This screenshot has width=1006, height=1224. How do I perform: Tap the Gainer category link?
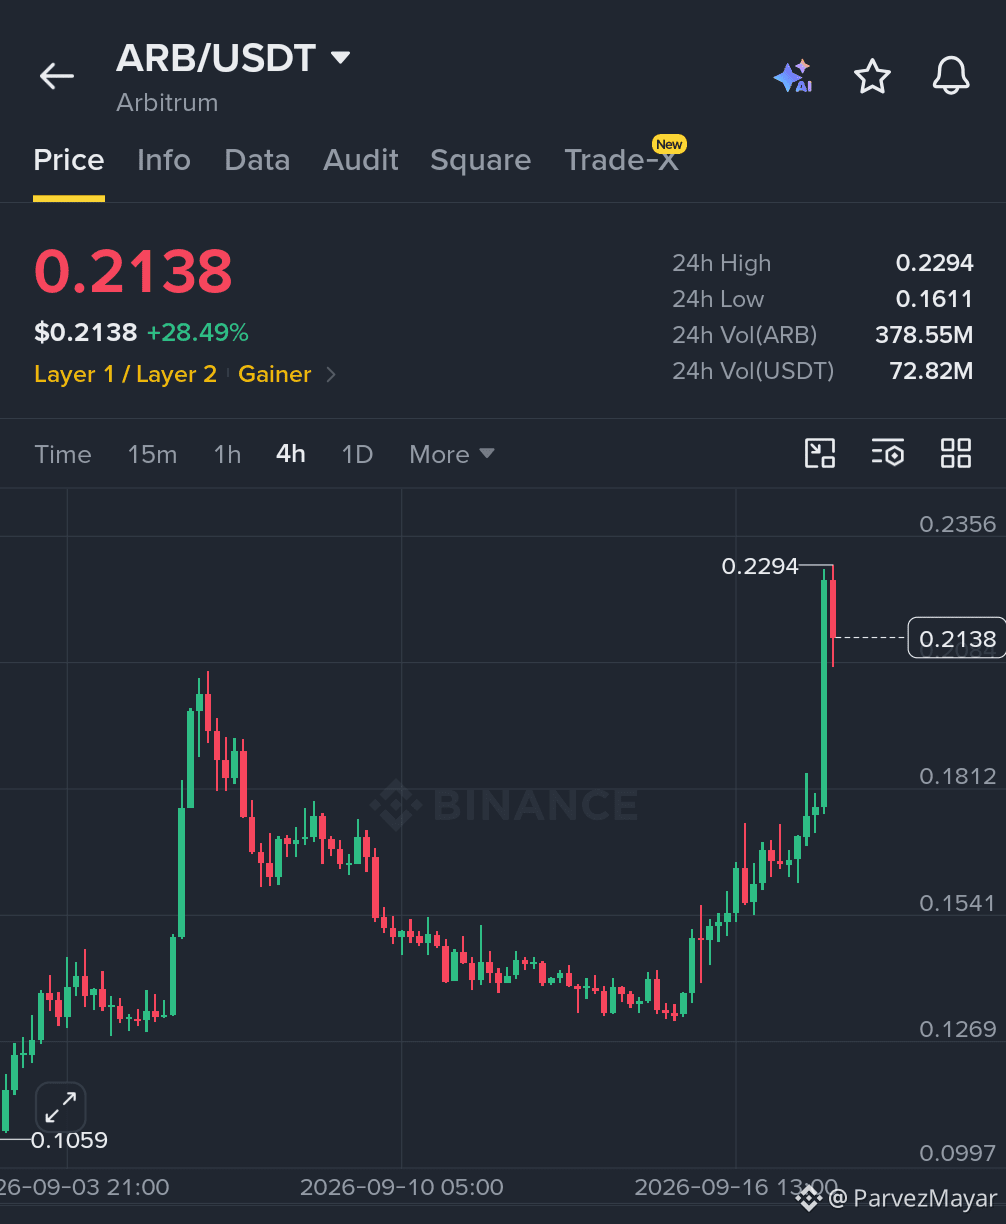tap(275, 374)
